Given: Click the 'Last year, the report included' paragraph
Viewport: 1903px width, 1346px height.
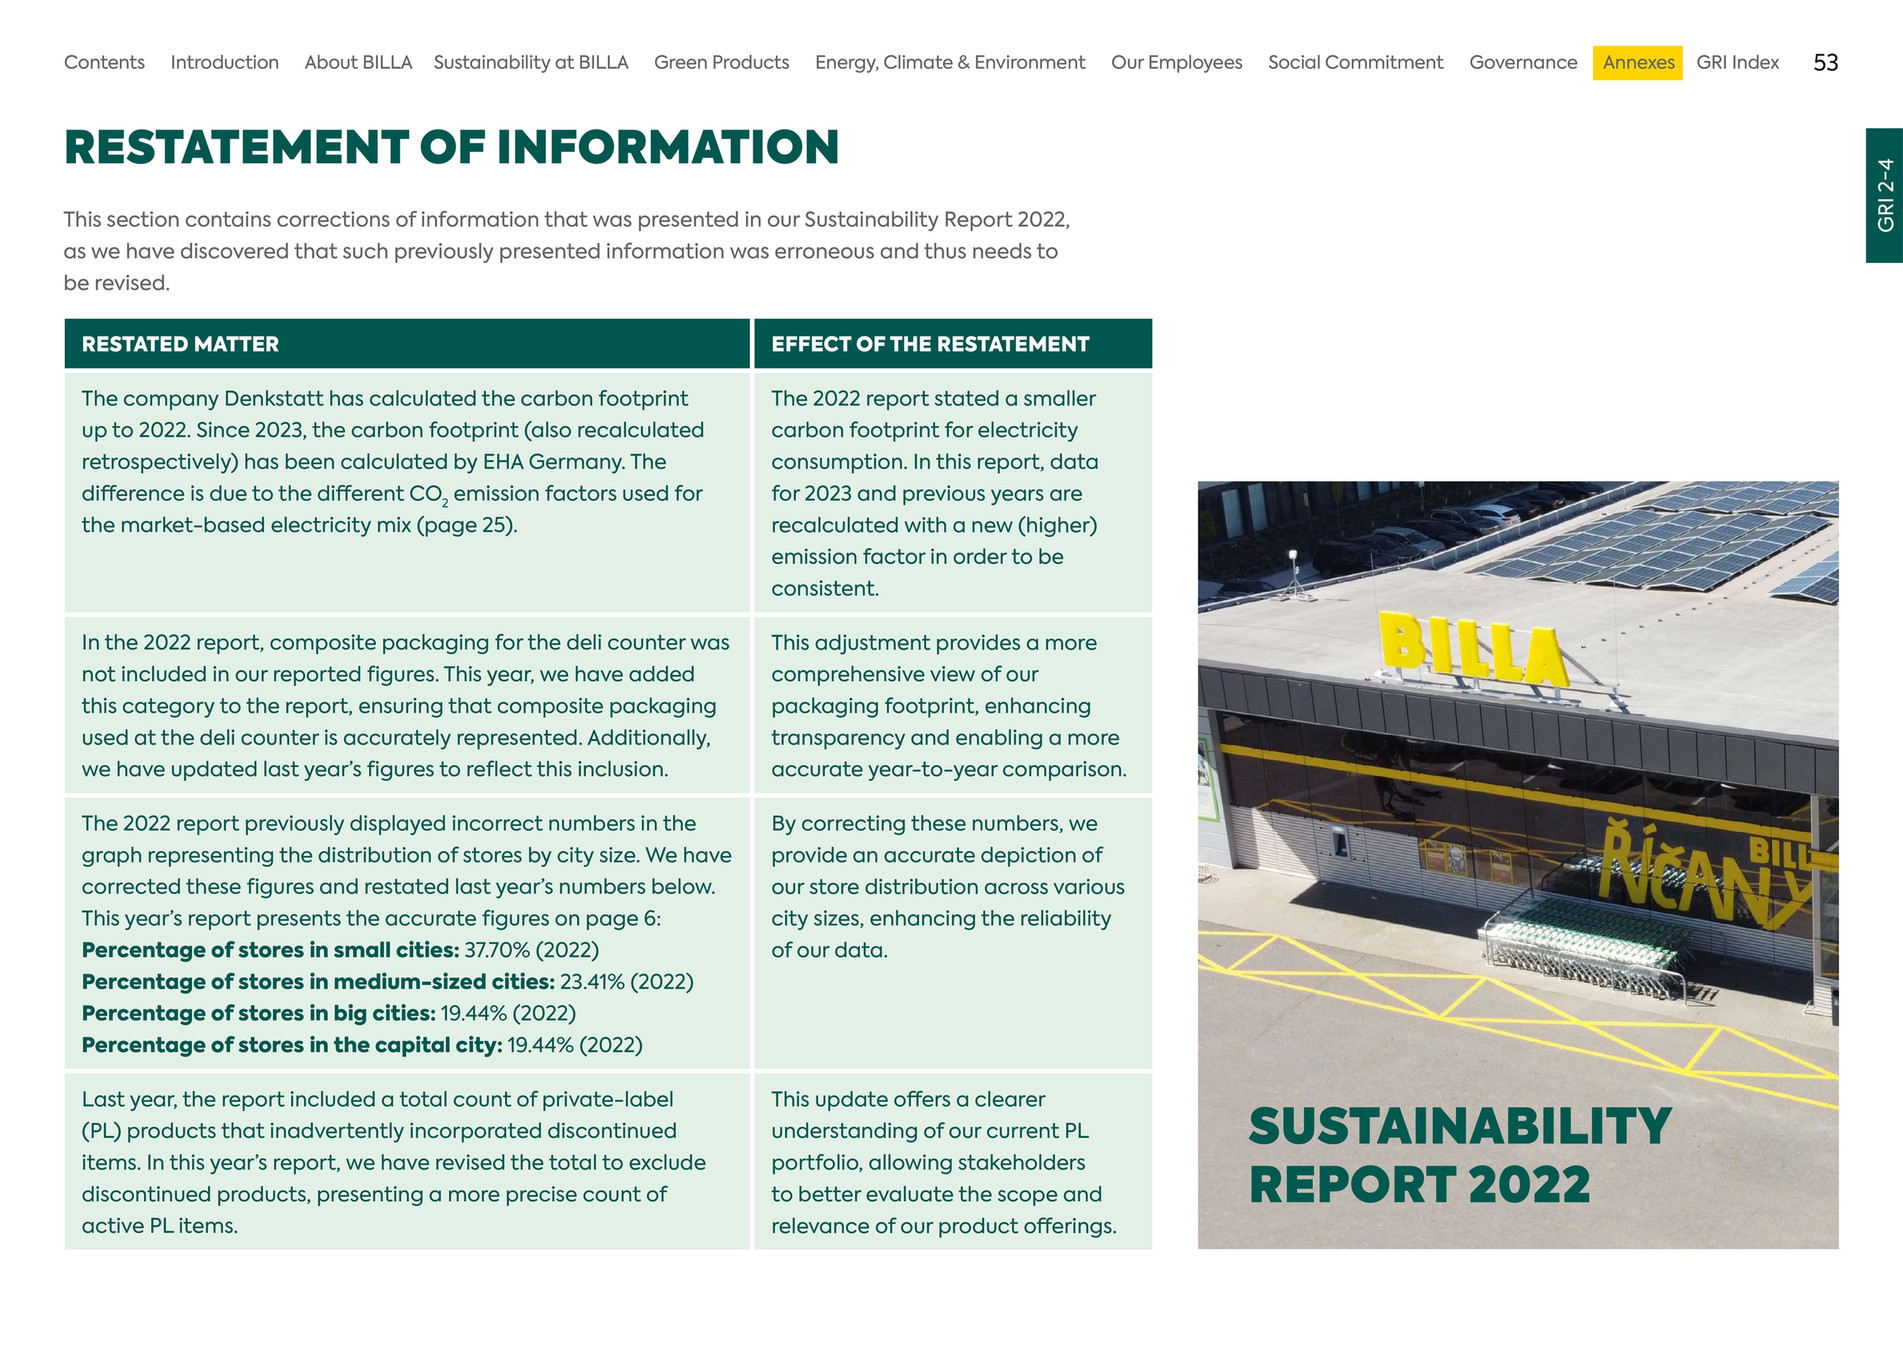Looking at the screenshot, I should click(x=394, y=1162).
